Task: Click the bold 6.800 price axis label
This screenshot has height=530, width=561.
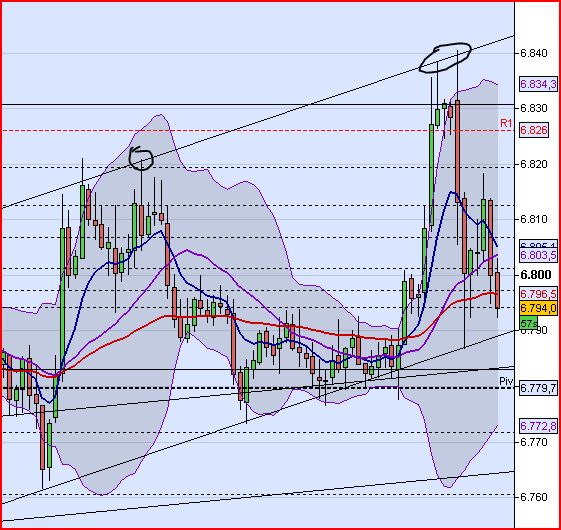Action: 536,275
